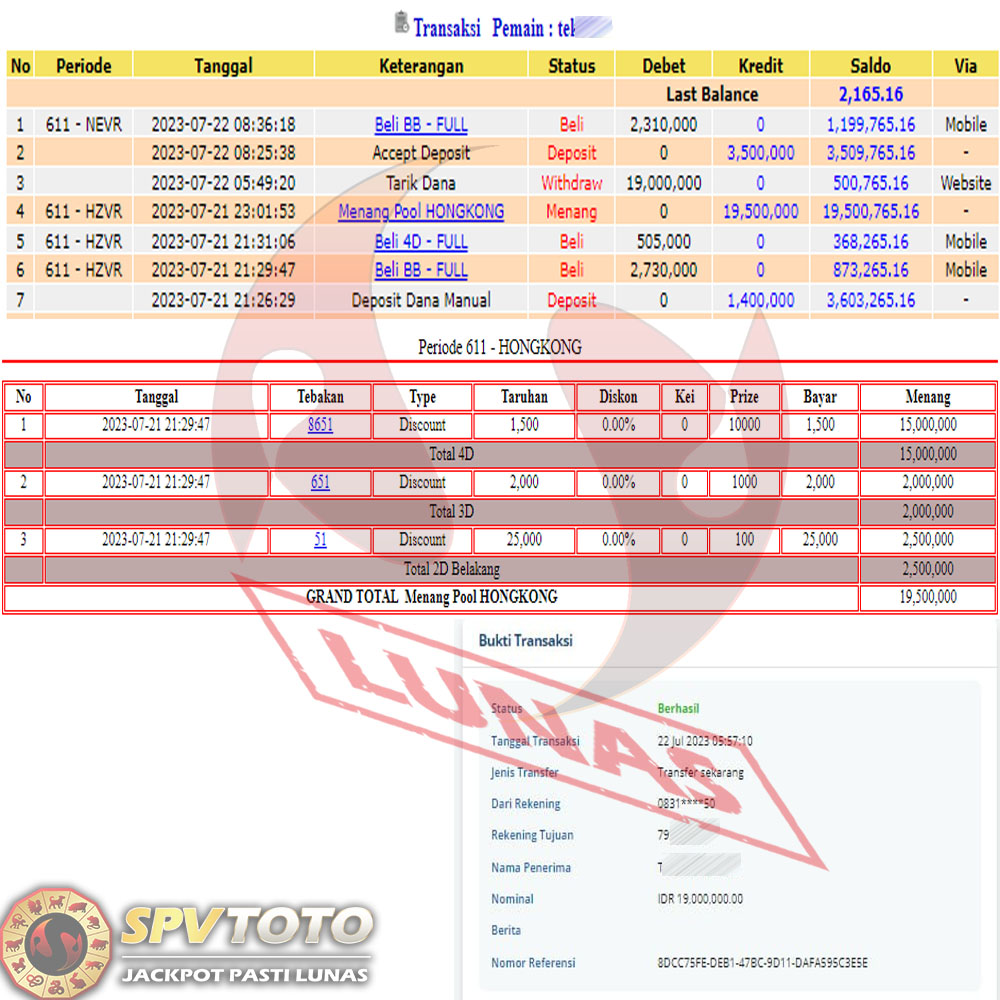Click the 651 tebakan link
The image size is (1000, 1000).
tap(320, 482)
